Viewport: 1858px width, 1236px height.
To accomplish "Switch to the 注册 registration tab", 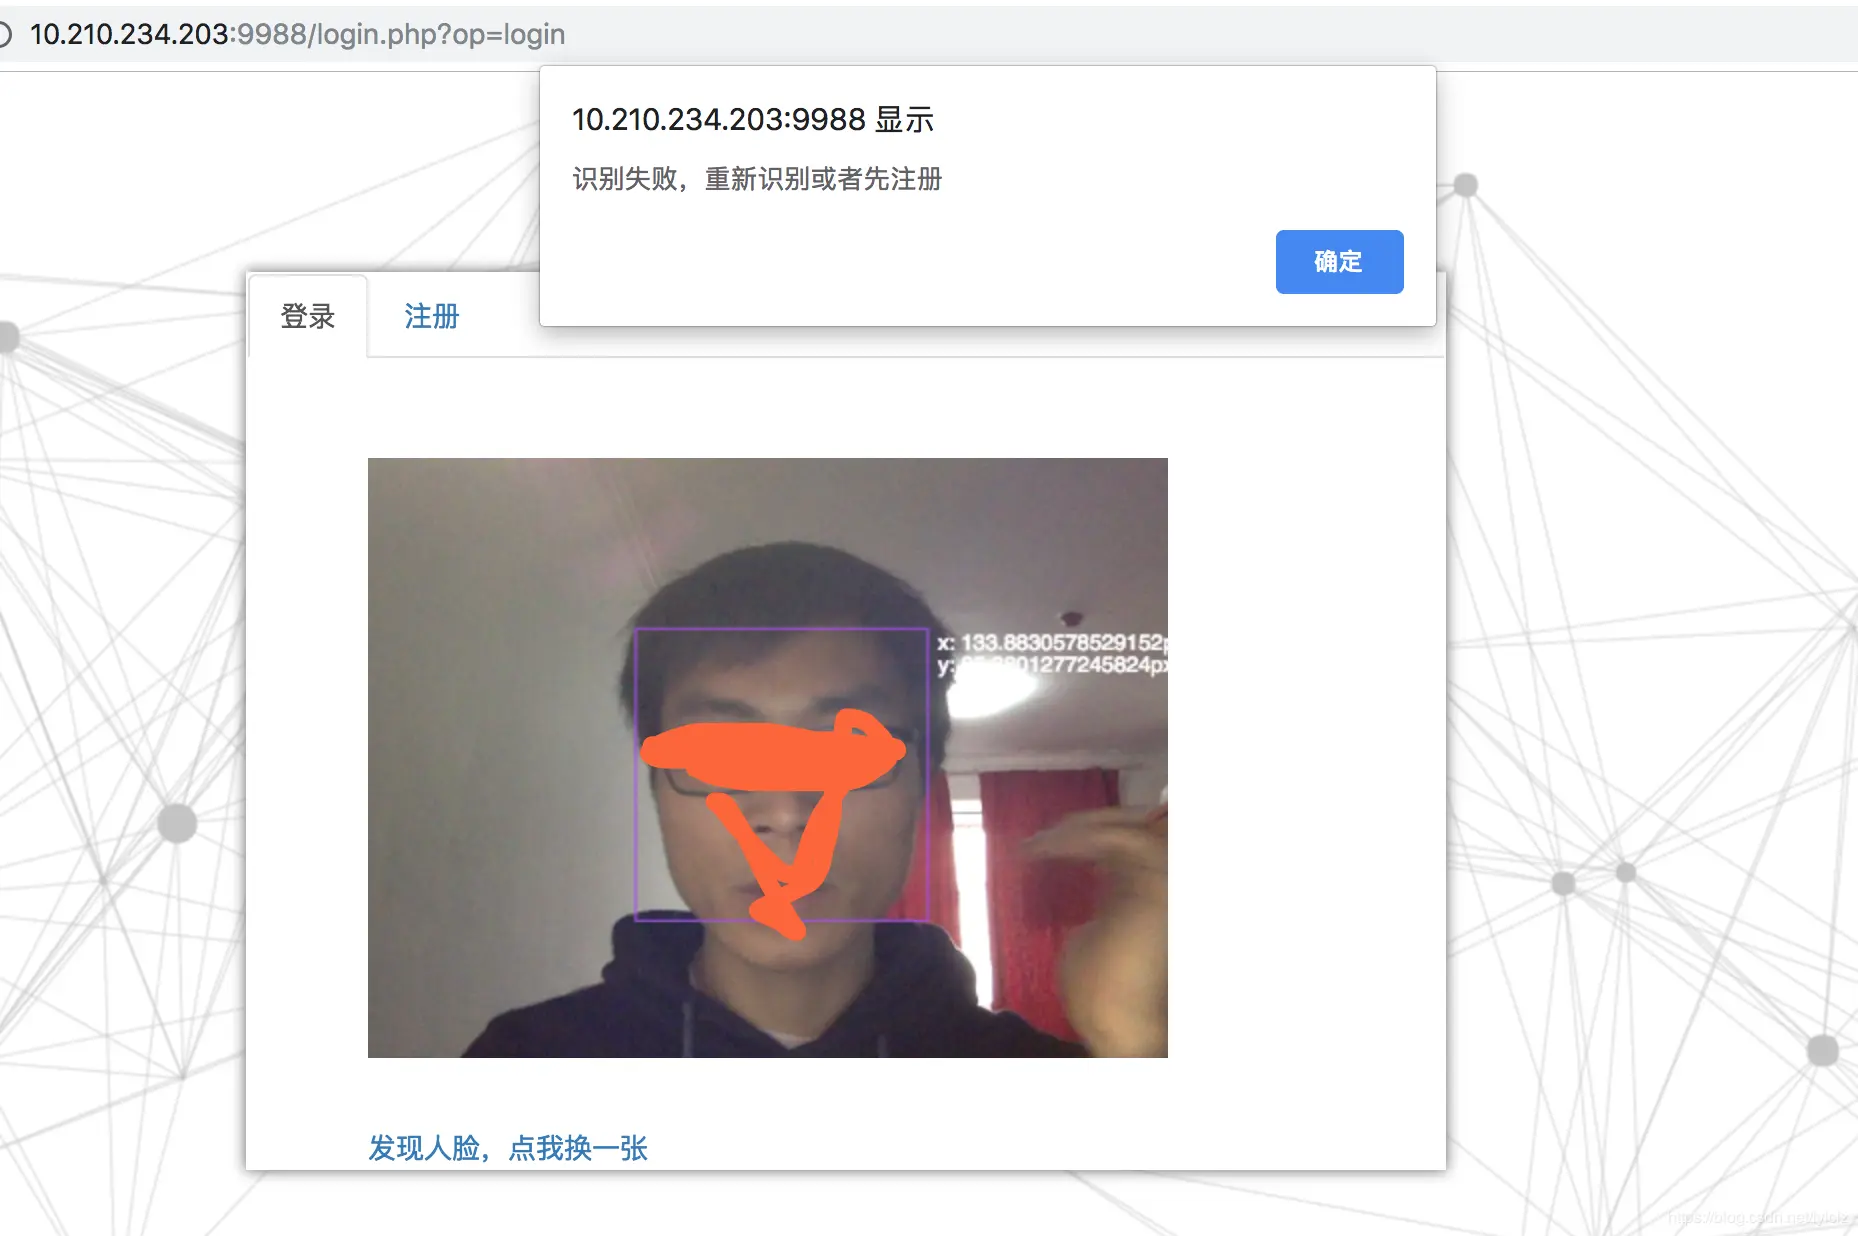I will [430, 316].
